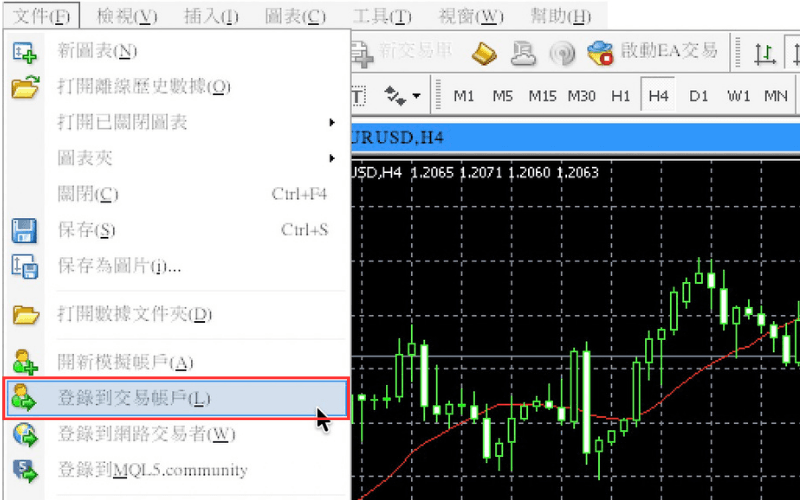Click the EURUSD,H4 chart title bar

(x=576, y=137)
